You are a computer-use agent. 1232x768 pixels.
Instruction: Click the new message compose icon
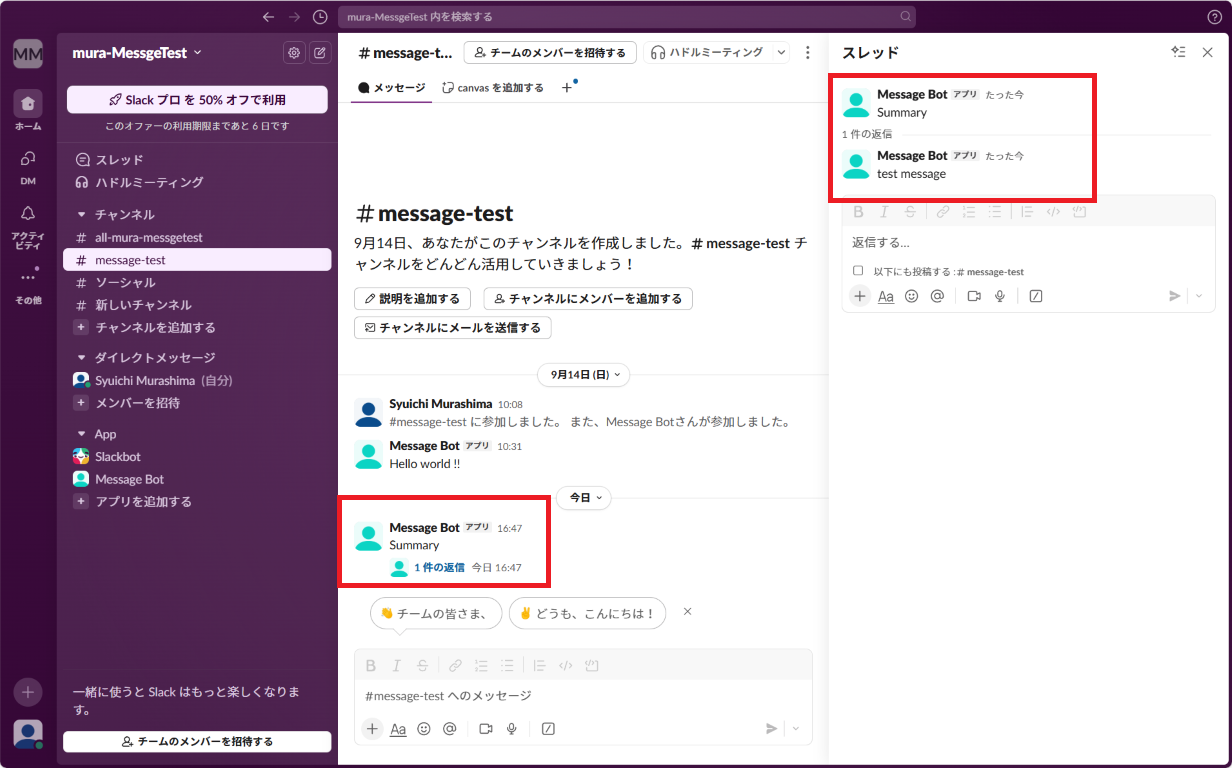[320, 53]
